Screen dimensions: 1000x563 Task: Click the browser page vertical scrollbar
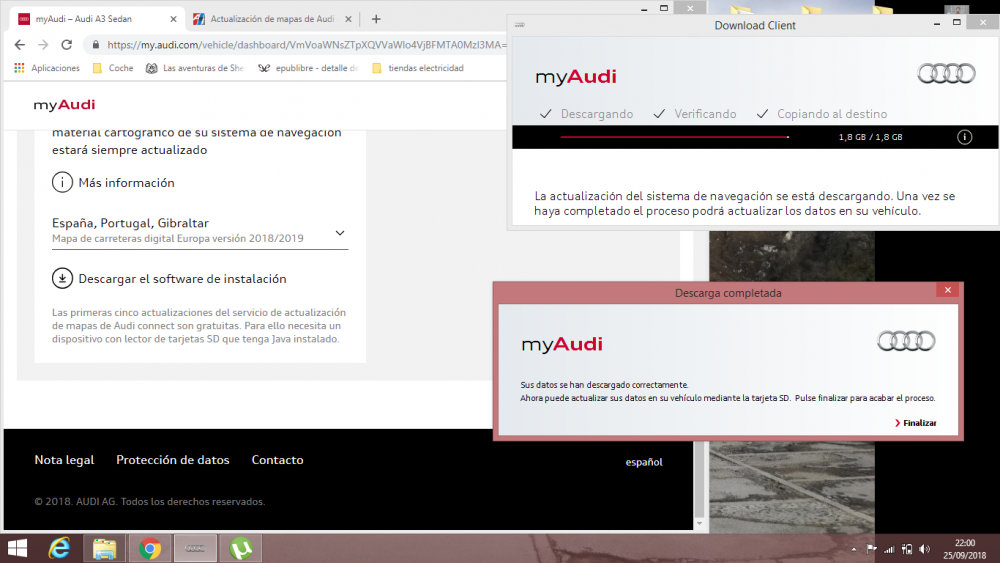(699, 478)
